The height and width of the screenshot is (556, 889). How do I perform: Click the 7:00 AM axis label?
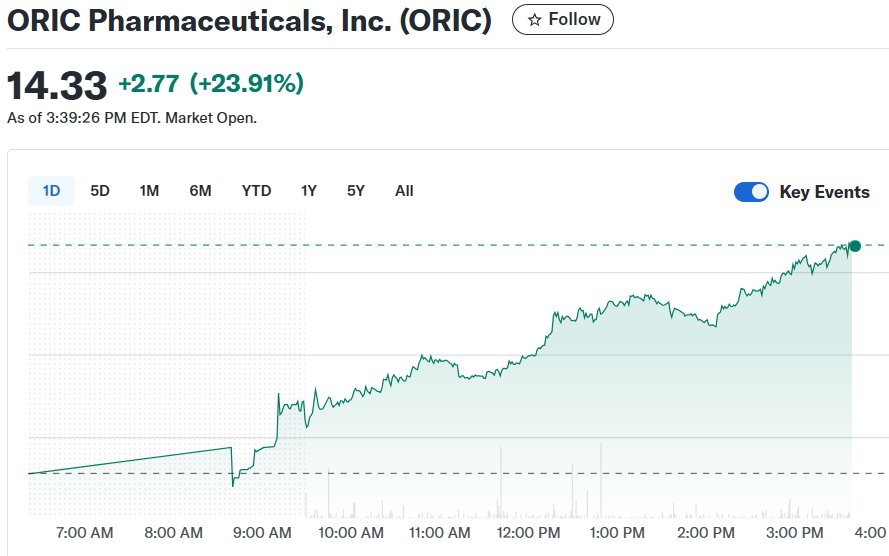click(x=87, y=533)
